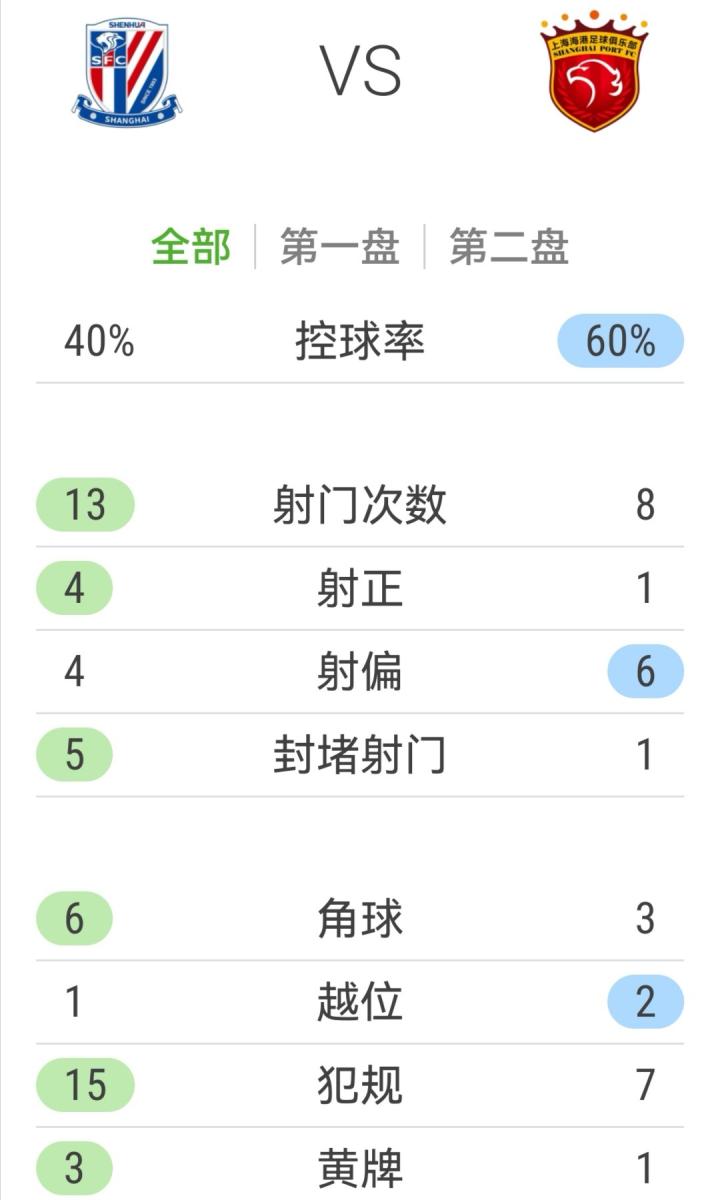Click the 封堵射门 row label

click(360, 754)
